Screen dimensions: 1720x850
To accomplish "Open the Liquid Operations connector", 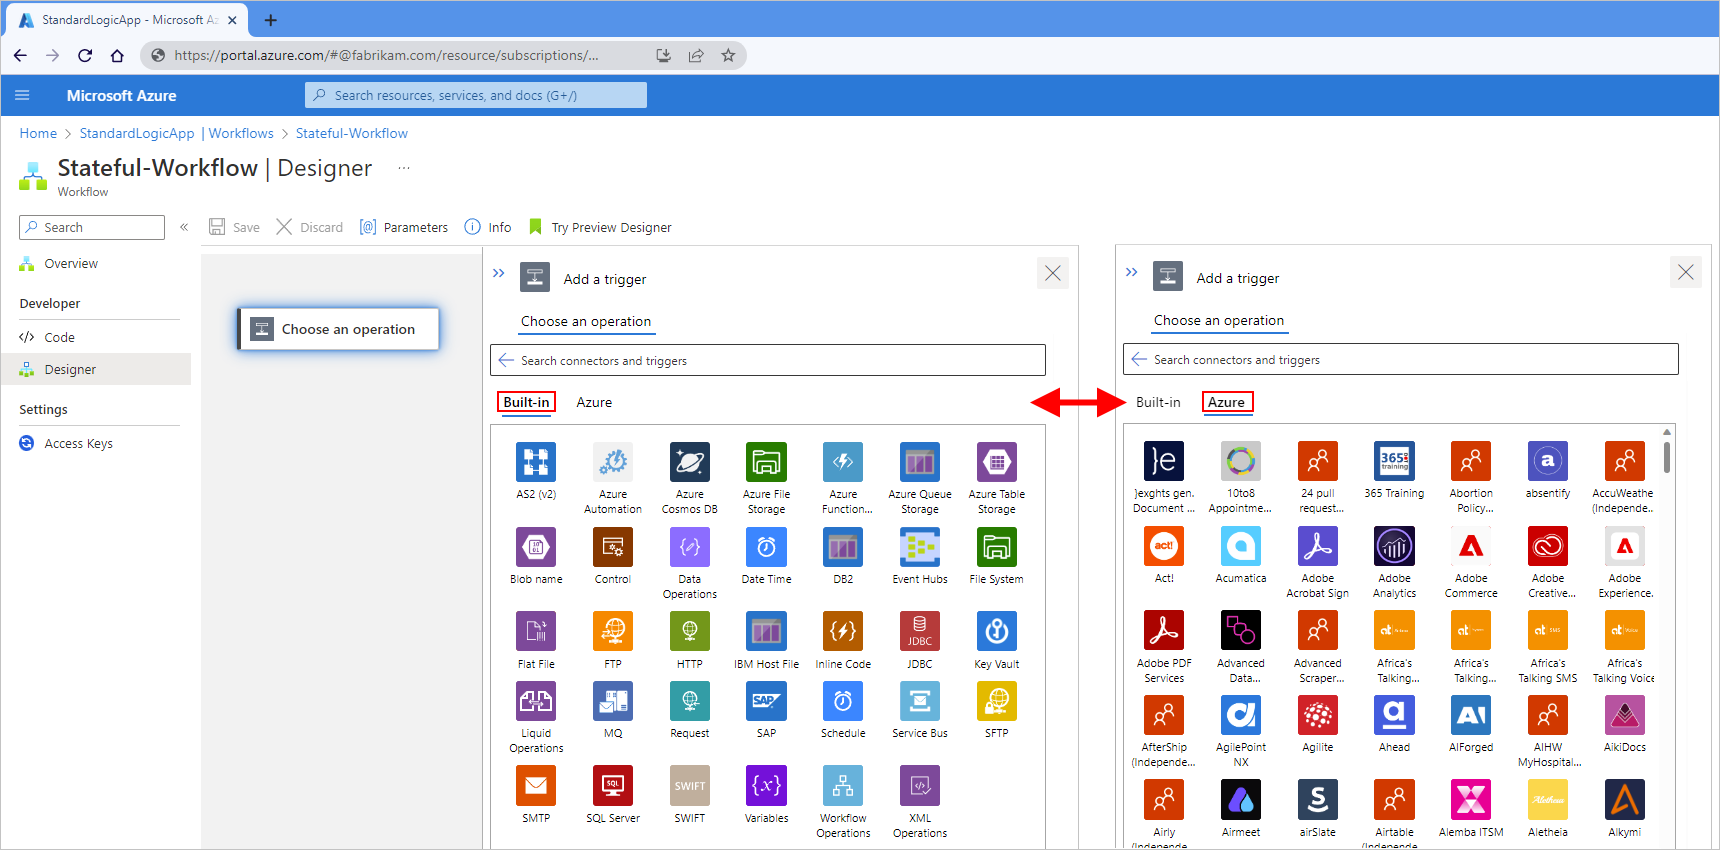I will click(x=536, y=701).
